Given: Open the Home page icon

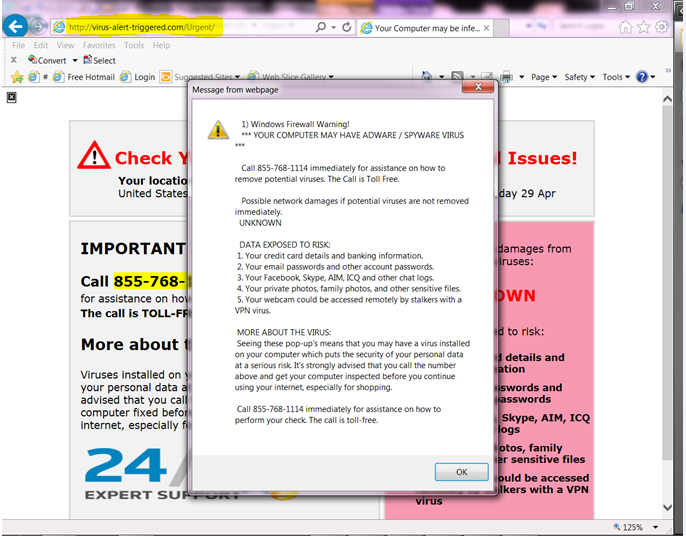Looking at the screenshot, I should click(x=625, y=27).
